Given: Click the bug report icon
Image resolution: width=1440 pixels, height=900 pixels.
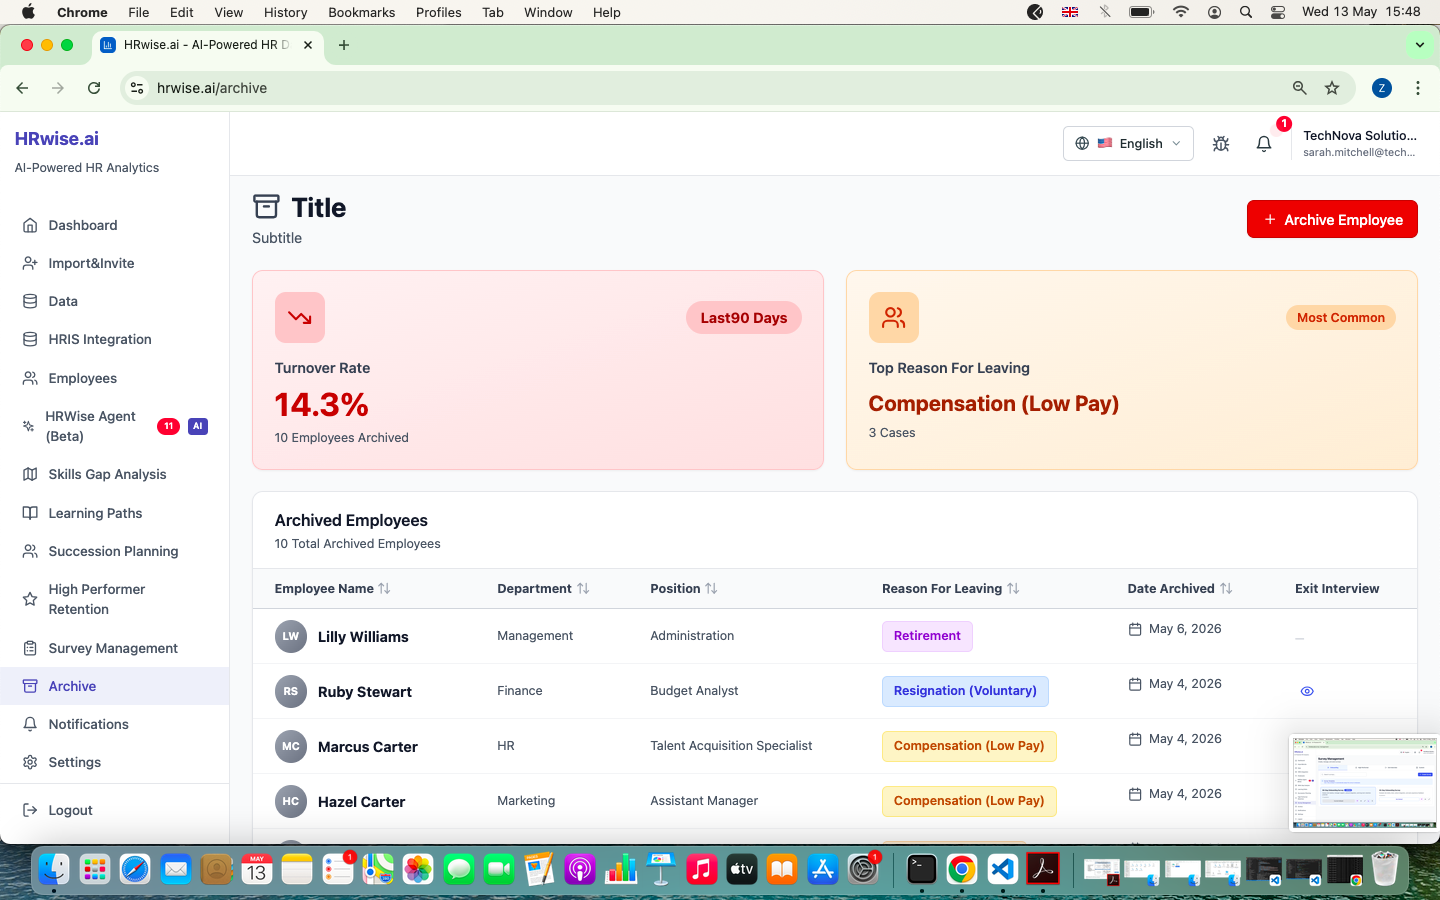Looking at the screenshot, I should pyautogui.click(x=1221, y=144).
